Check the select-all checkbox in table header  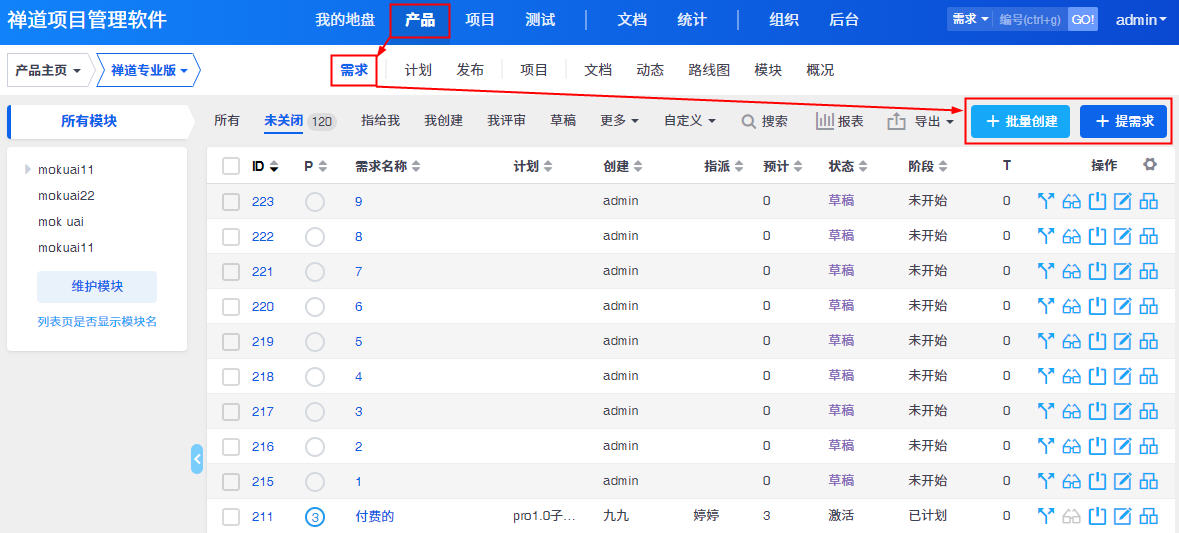[231, 166]
